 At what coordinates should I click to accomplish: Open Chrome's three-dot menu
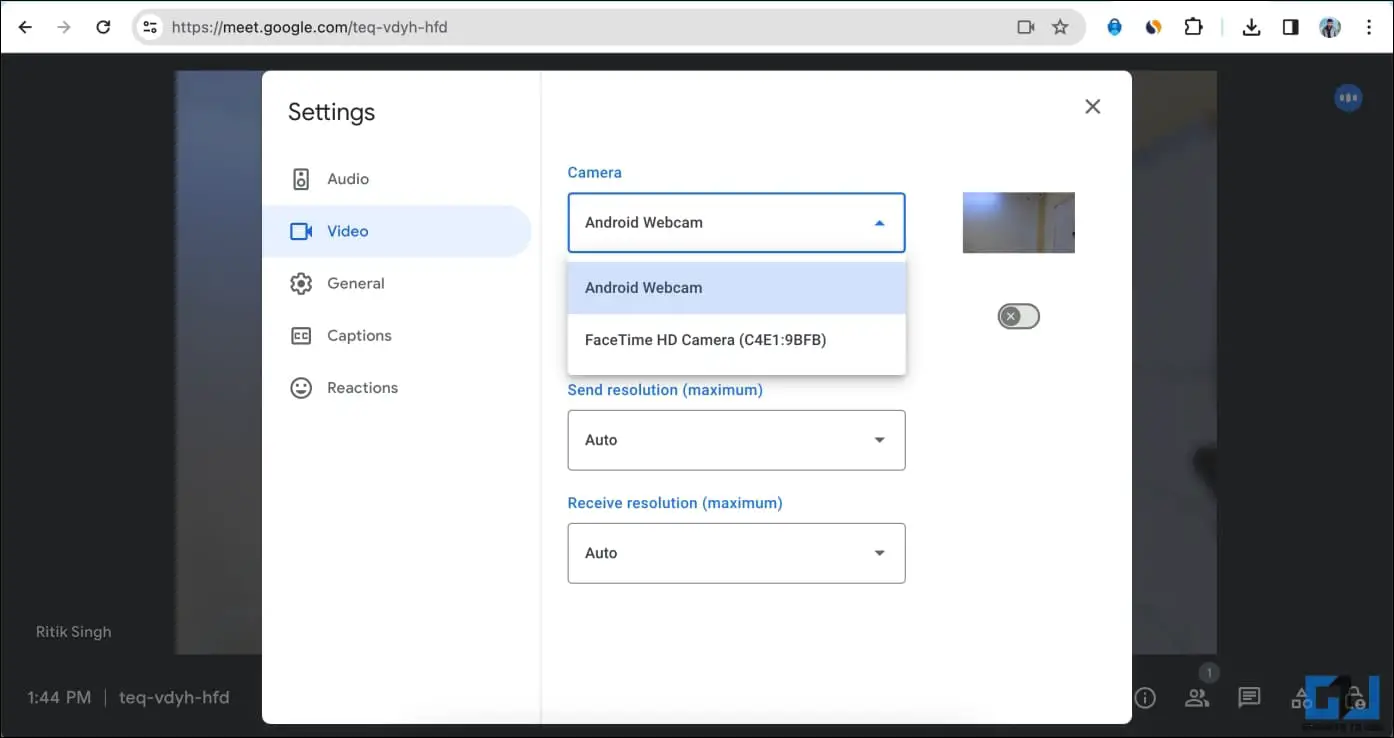tap(1368, 27)
